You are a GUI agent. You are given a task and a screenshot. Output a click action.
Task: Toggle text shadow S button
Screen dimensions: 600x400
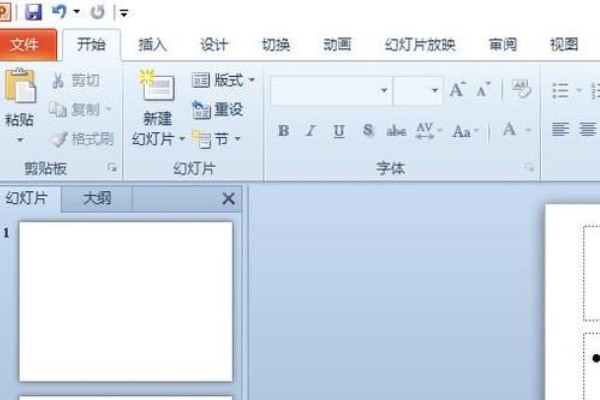click(367, 131)
